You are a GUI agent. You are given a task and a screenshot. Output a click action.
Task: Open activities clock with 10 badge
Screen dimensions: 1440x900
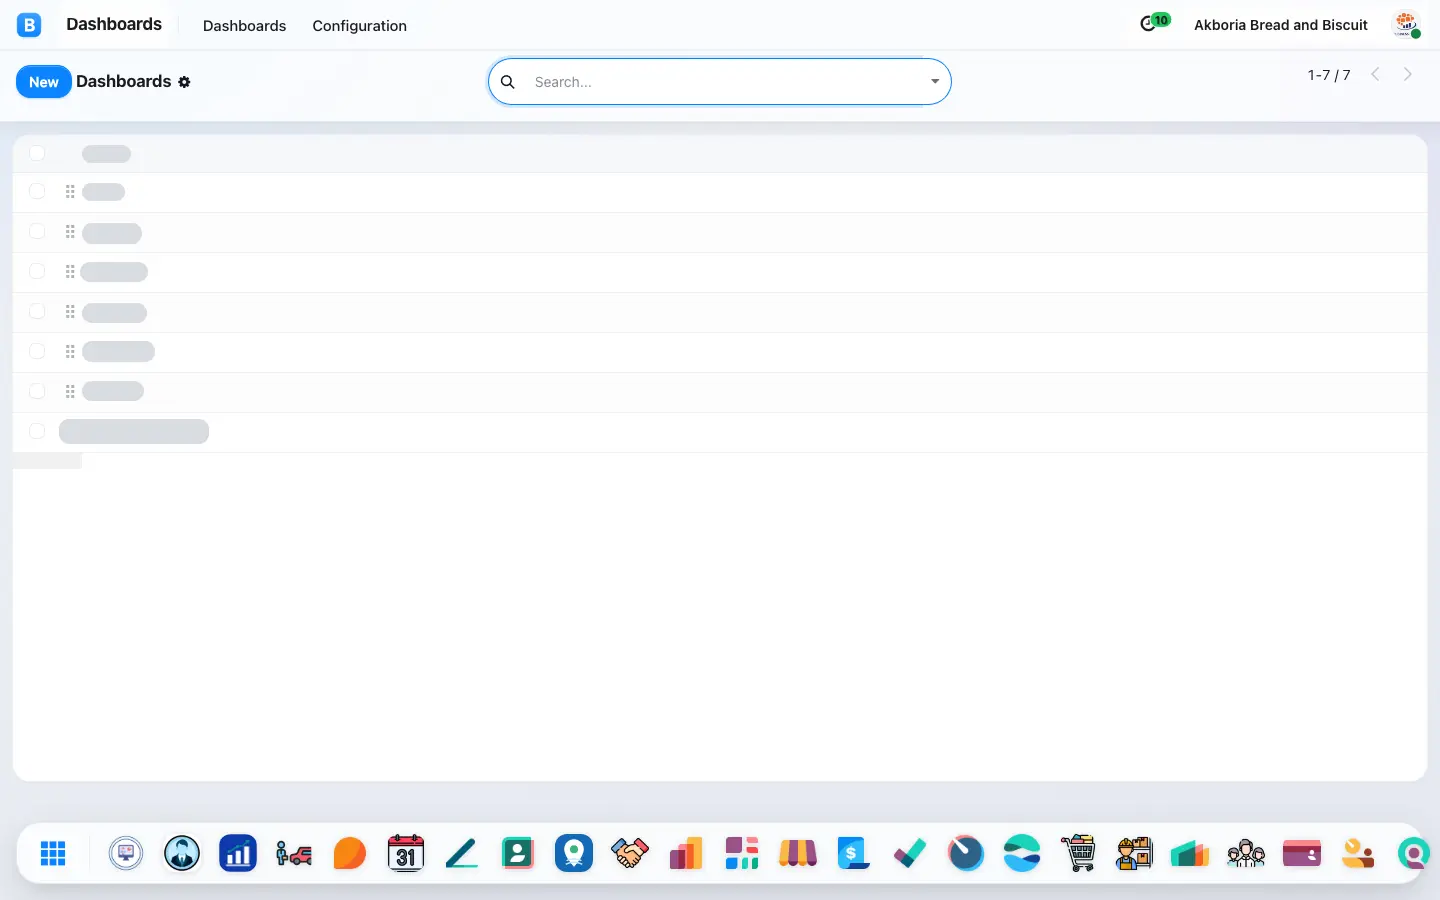pyautogui.click(x=1154, y=23)
